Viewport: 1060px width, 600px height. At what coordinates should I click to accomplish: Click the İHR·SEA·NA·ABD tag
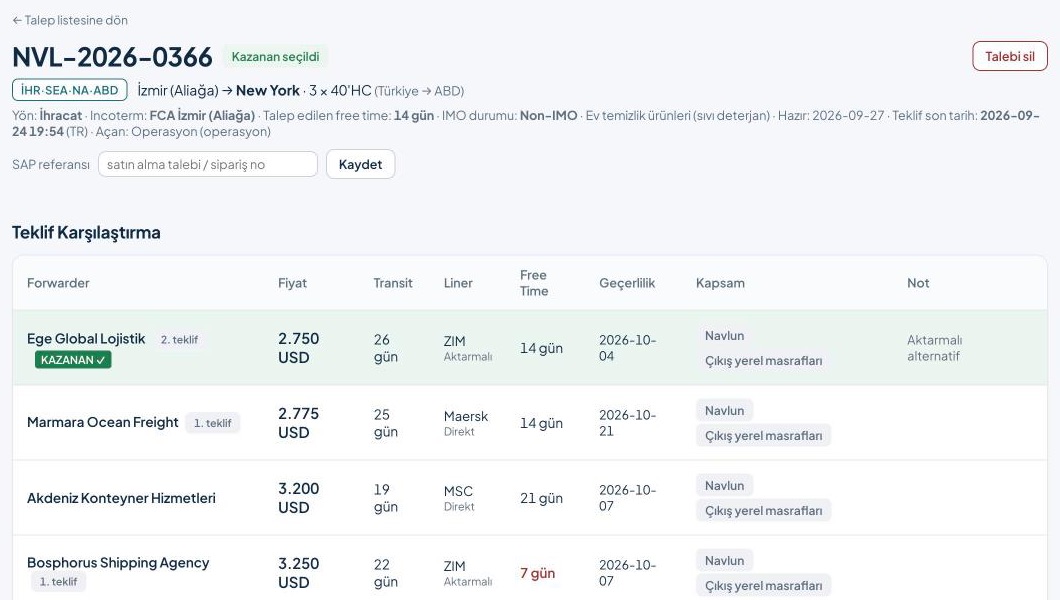pyautogui.click(x=70, y=91)
